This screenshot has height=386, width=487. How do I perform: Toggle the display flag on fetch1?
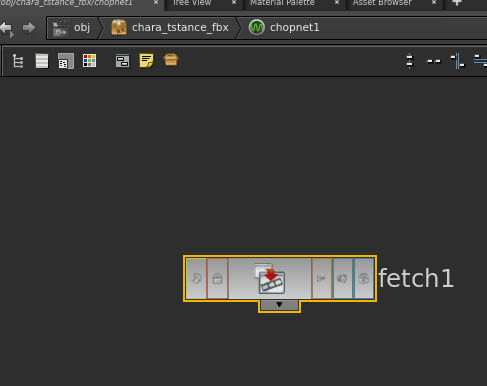pyautogui.click(x=364, y=278)
